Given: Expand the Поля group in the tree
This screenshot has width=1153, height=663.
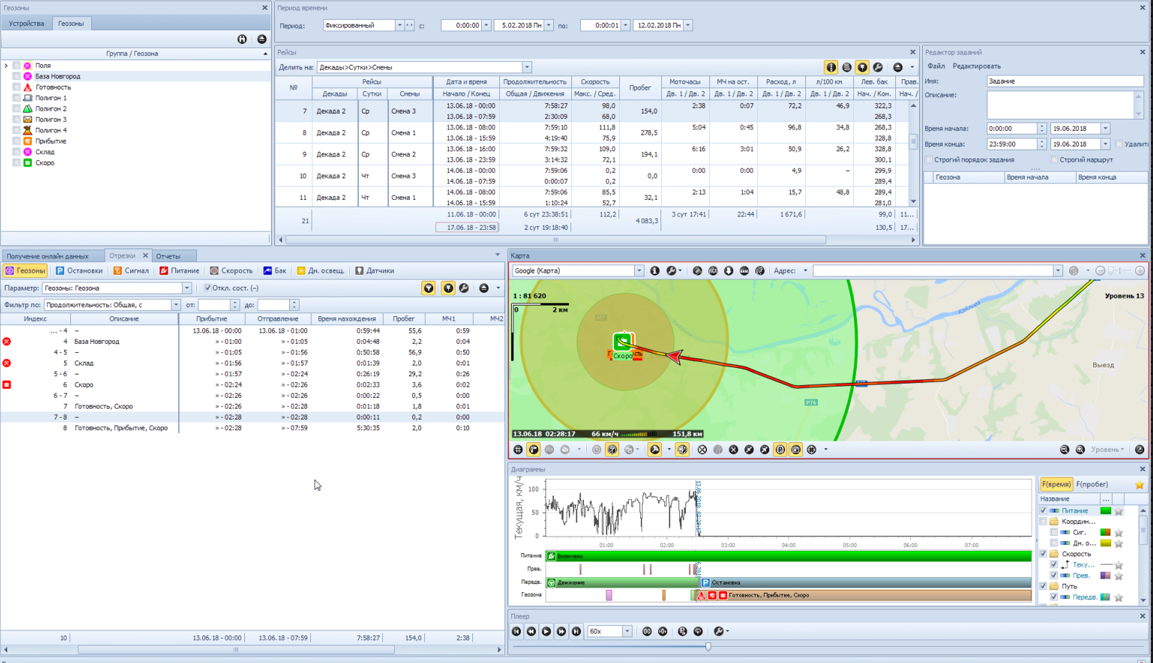Looking at the screenshot, I should [6, 65].
